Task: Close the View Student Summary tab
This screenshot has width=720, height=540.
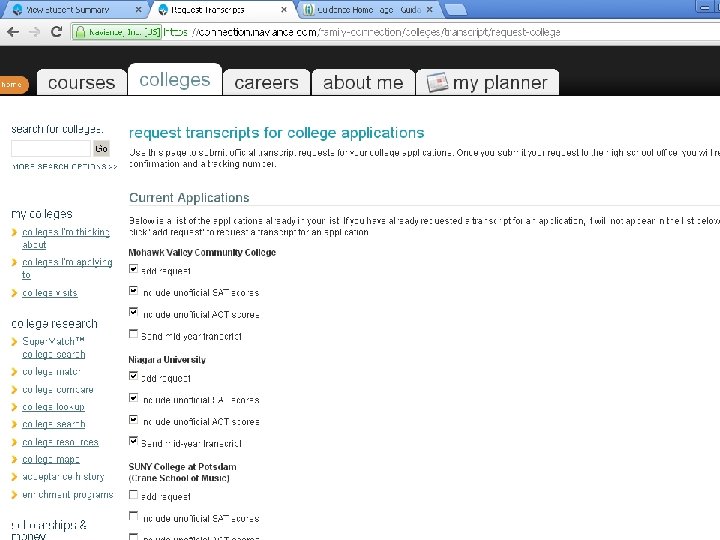Action: pos(139,10)
